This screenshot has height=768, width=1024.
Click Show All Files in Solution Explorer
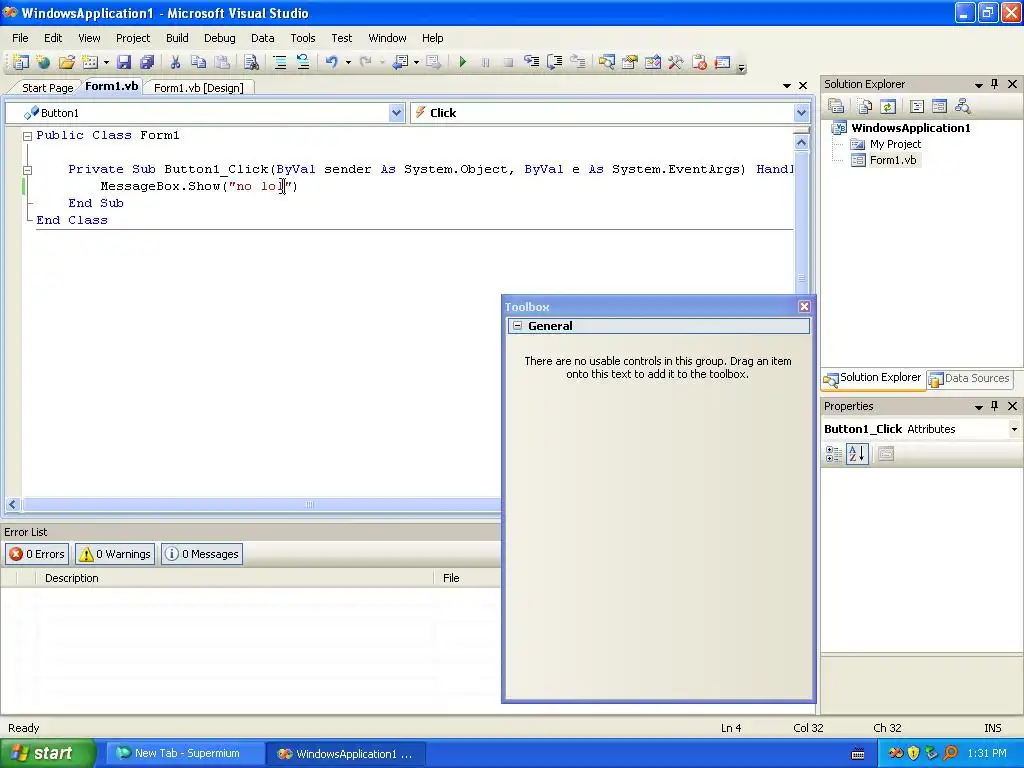[x=864, y=106]
